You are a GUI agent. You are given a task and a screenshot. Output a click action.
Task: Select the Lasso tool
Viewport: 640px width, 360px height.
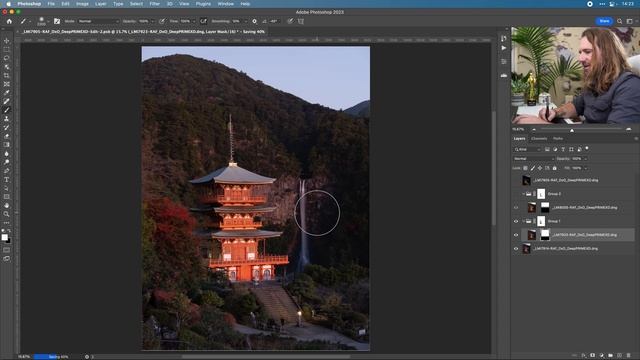[x=7, y=58]
